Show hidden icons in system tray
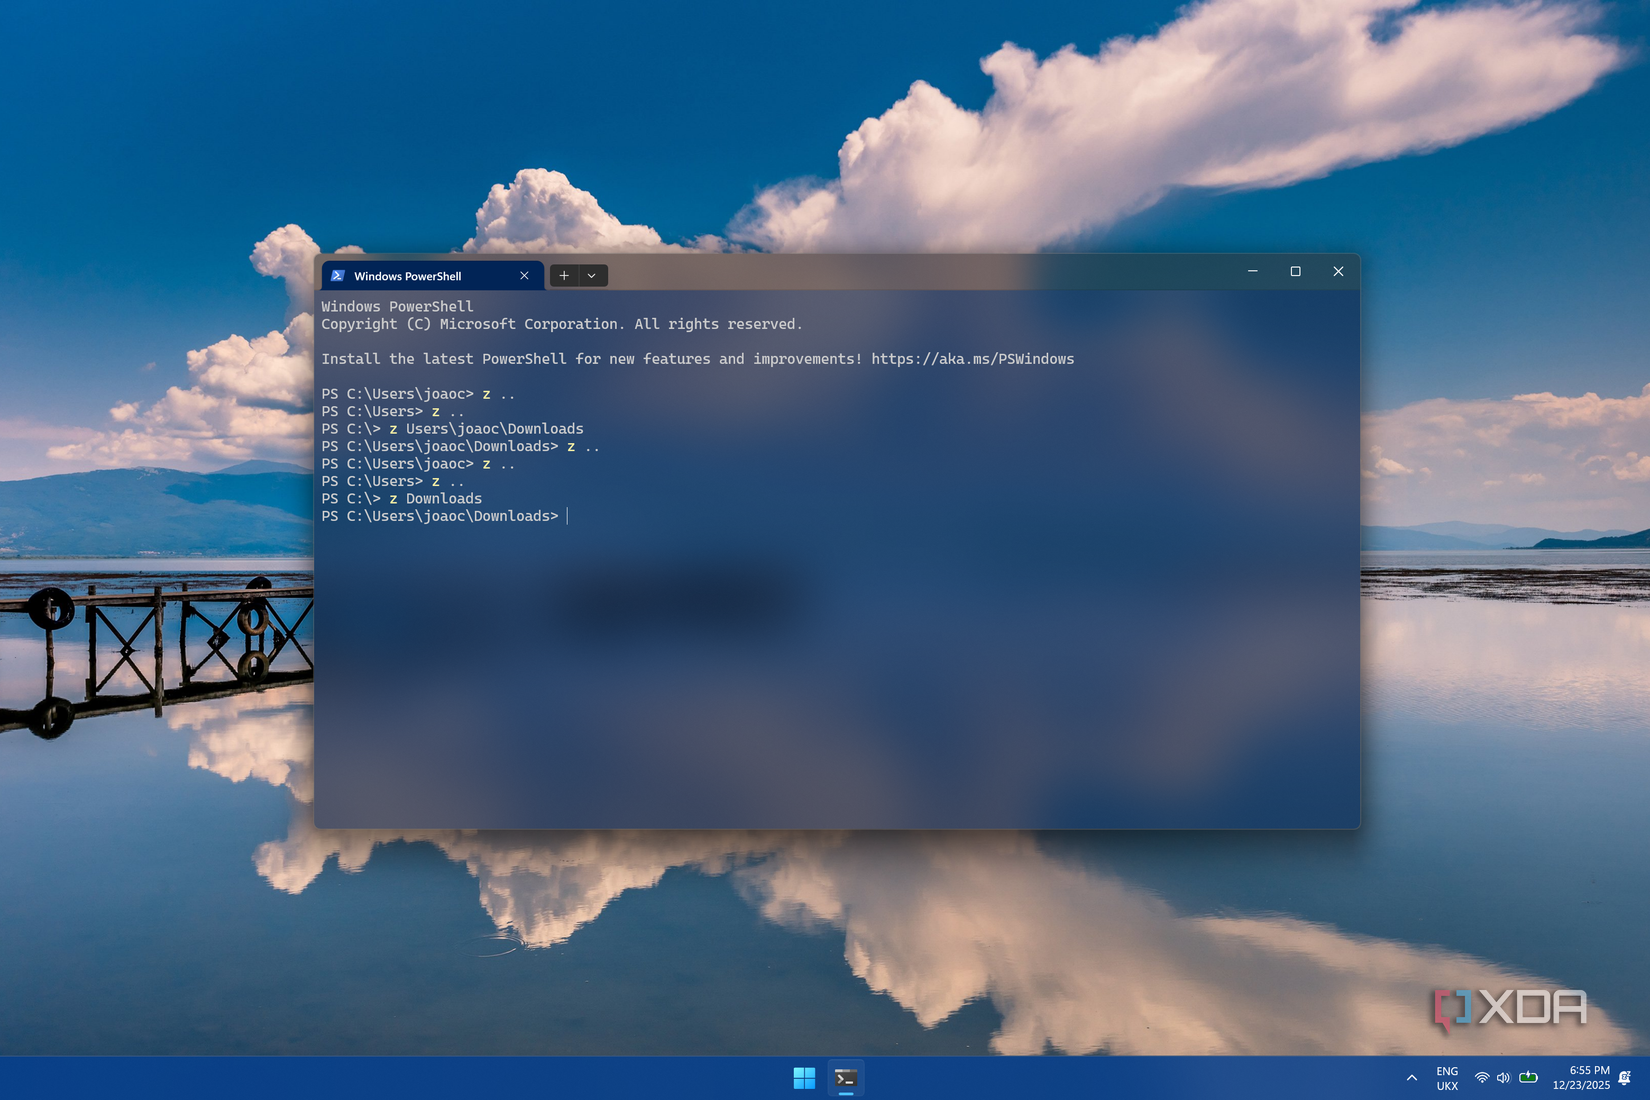The width and height of the screenshot is (1650, 1100). tap(1412, 1078)
